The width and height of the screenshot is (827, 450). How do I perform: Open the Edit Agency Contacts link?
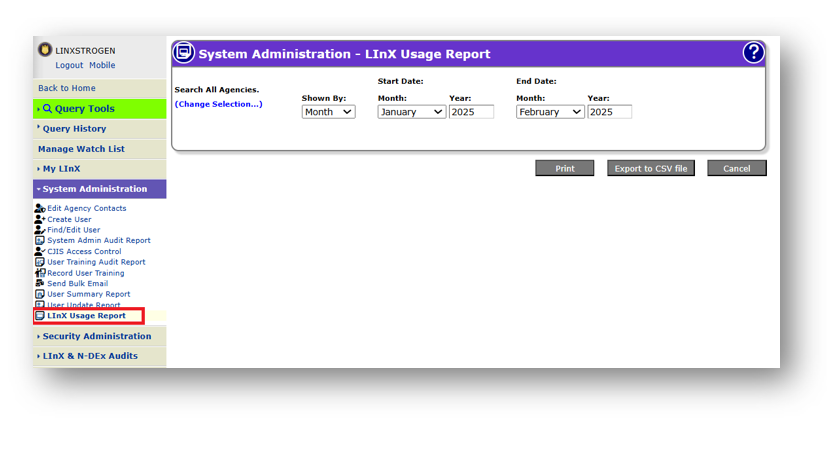[x=86, y=208]
